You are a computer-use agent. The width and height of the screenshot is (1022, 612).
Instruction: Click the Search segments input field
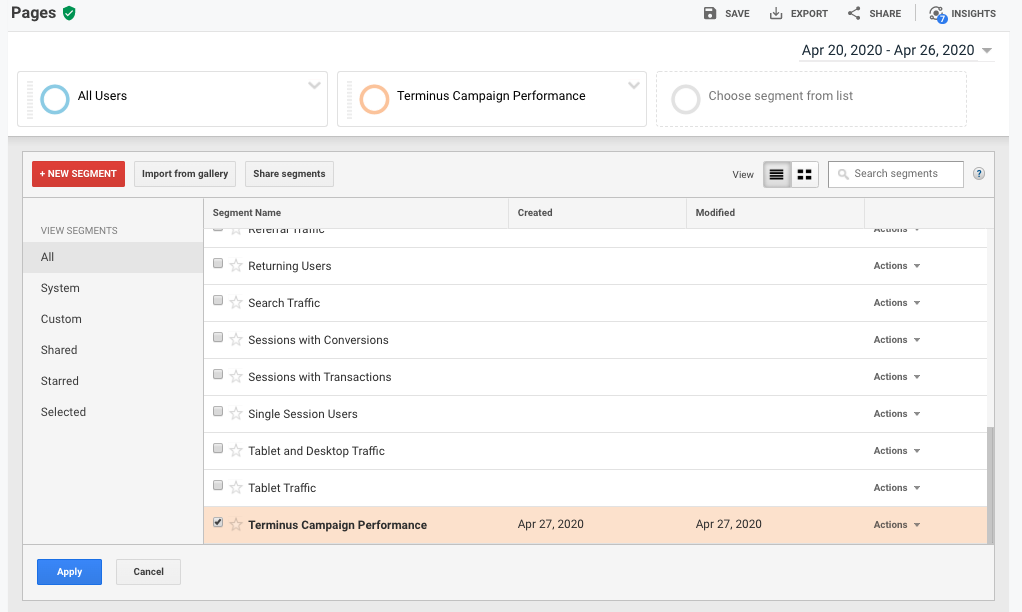(x=896, y=174)
